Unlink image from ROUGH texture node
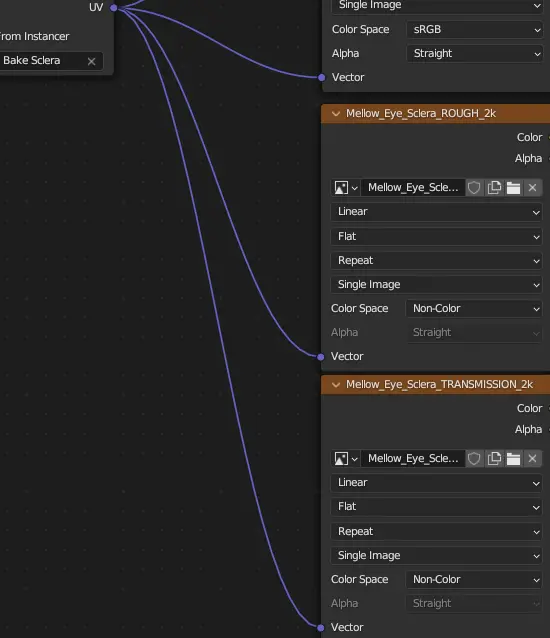 [x=533, y=188]
